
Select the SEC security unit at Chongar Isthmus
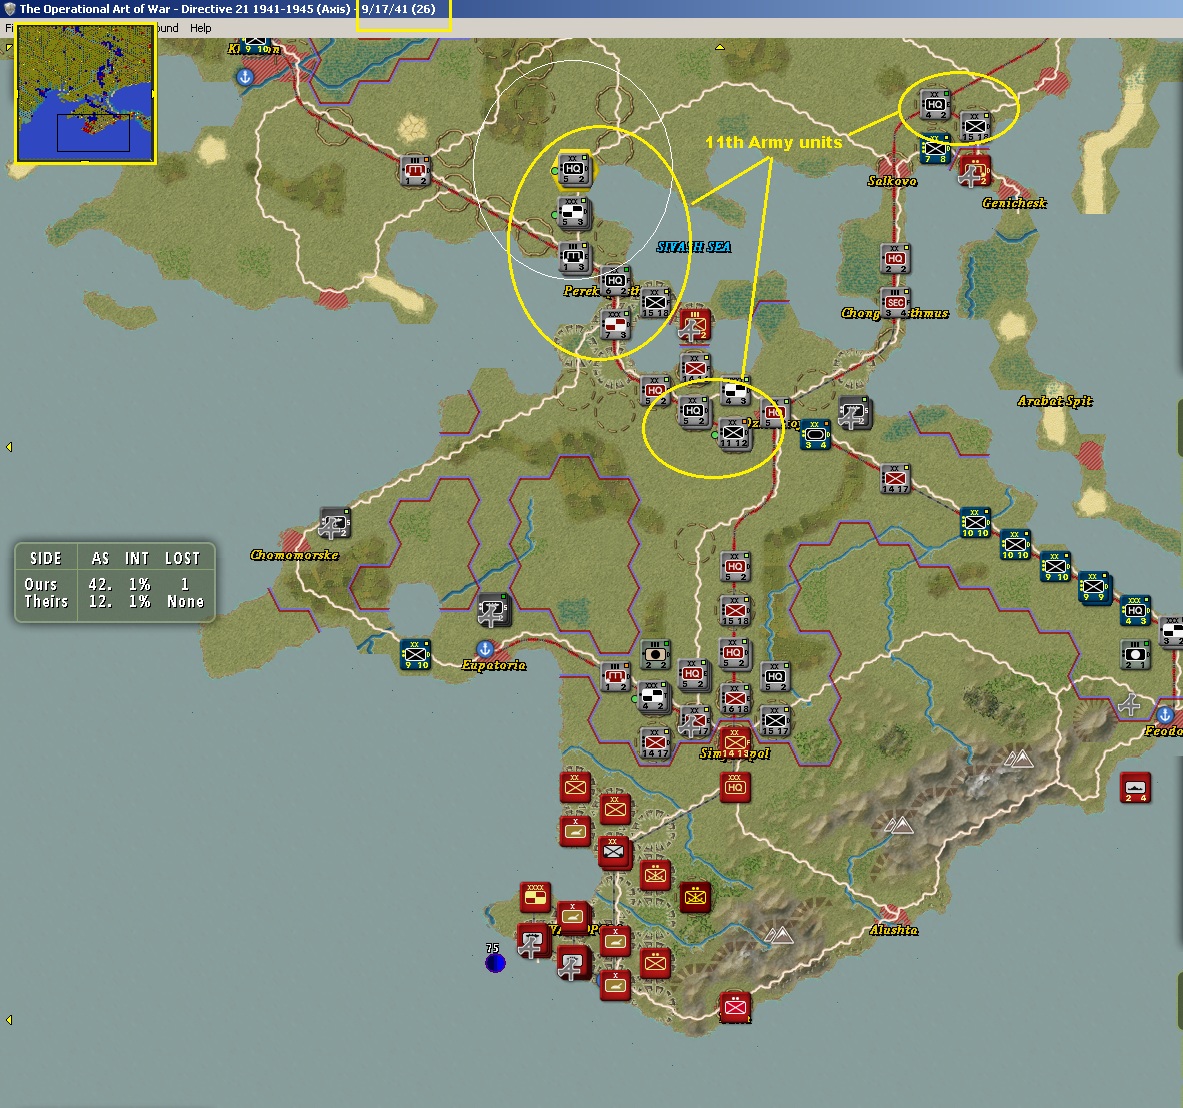pyautogui.click(x=895, y=303)
